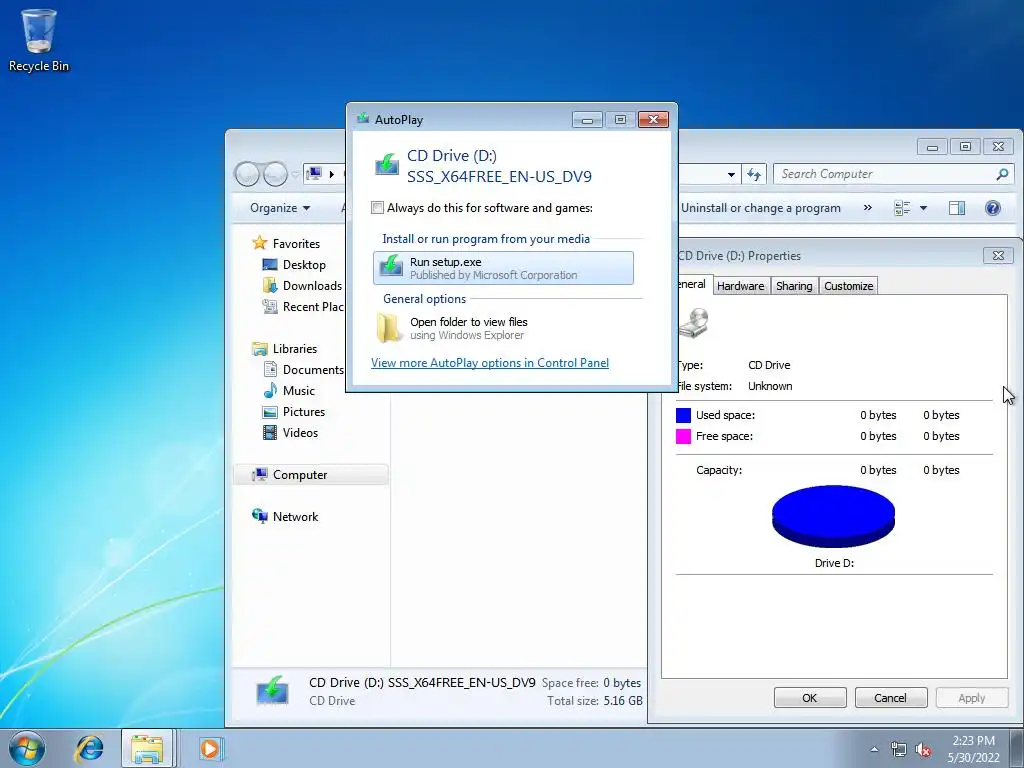Click the Explorer Help icon

coord(993,208)
